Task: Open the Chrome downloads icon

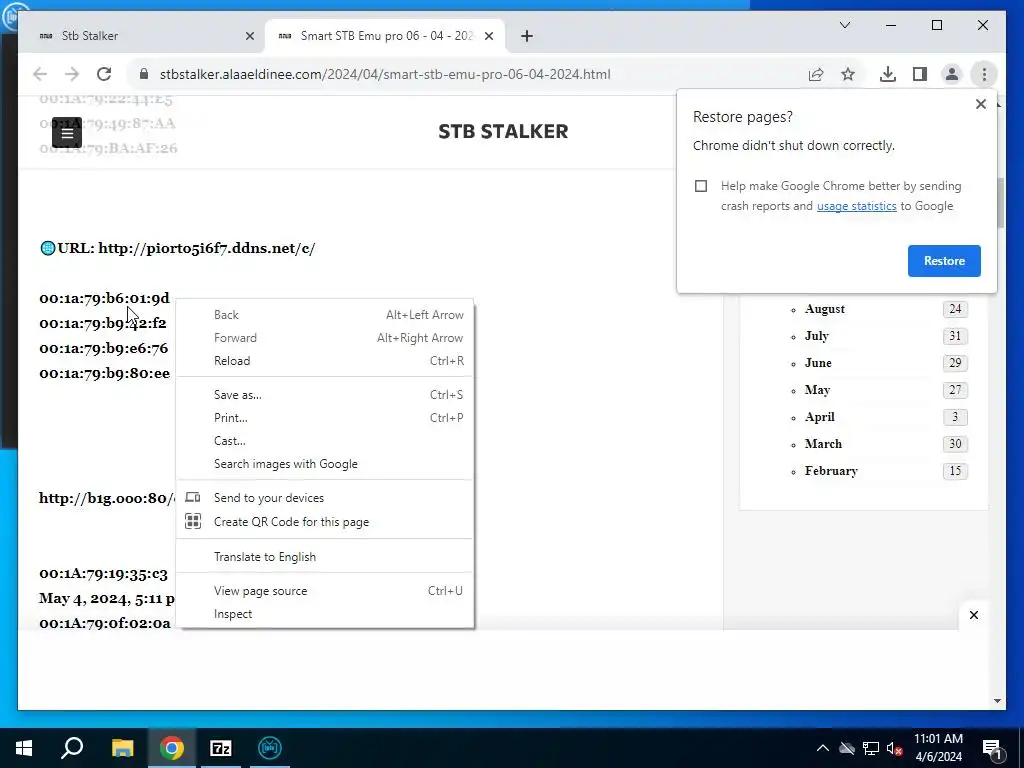Action: point(888,74)
